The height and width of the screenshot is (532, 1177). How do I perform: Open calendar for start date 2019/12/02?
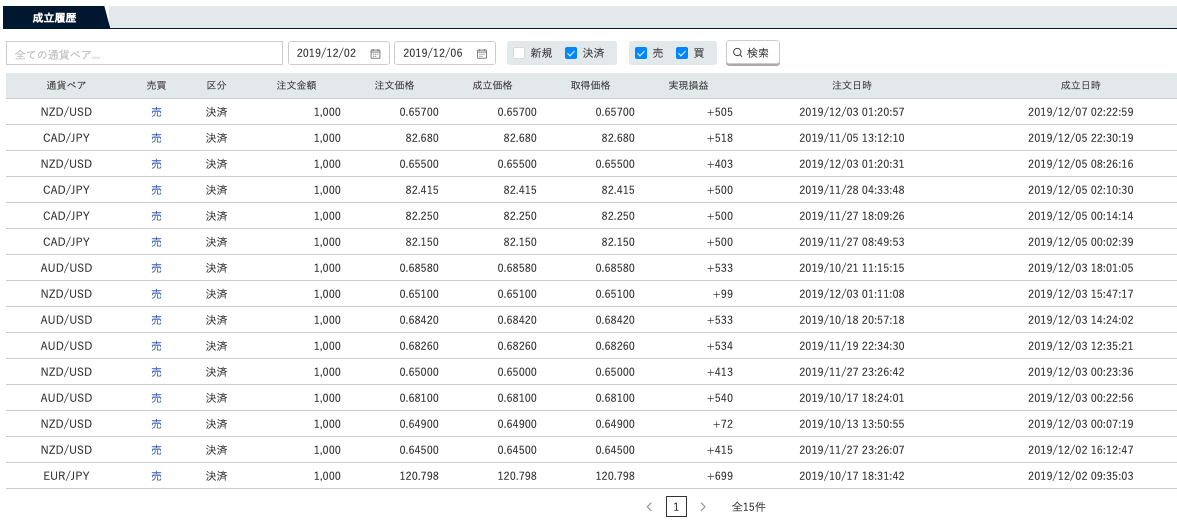[375, 53]
